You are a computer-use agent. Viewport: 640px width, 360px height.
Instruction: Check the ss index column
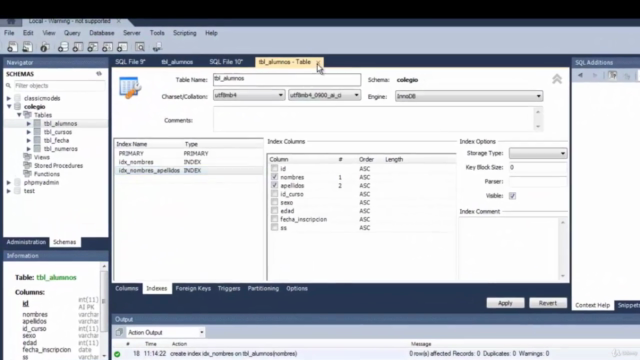(x=274, y=227)
